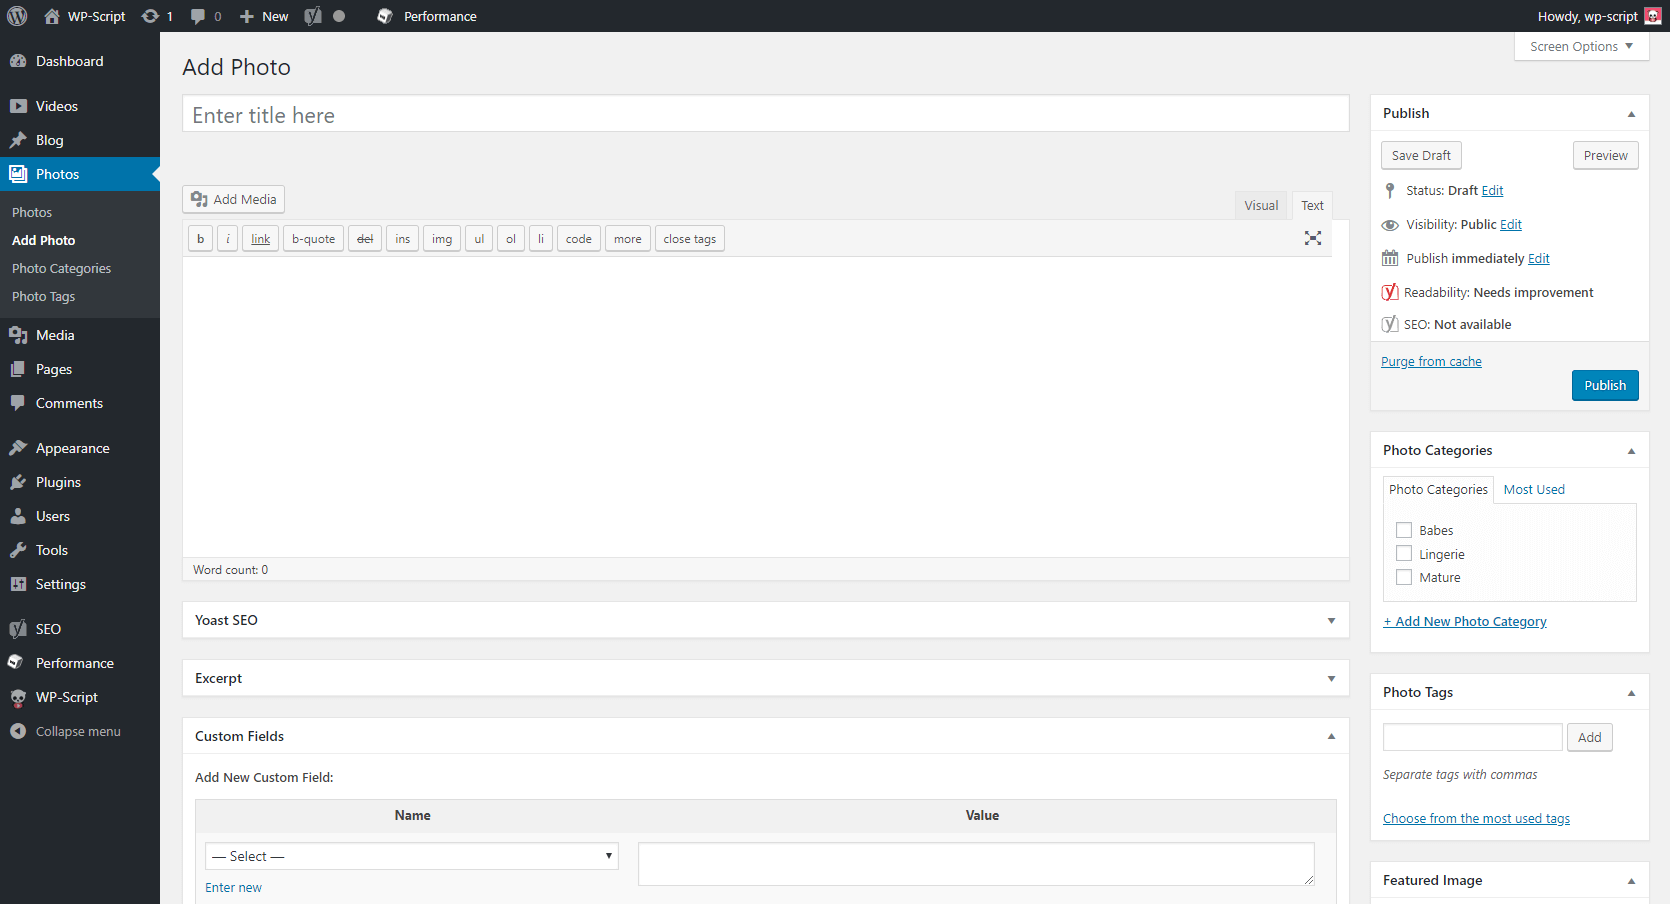The image size is (1670, 904).
Task: Click the Save Draft button
Action: (1421, 155)
